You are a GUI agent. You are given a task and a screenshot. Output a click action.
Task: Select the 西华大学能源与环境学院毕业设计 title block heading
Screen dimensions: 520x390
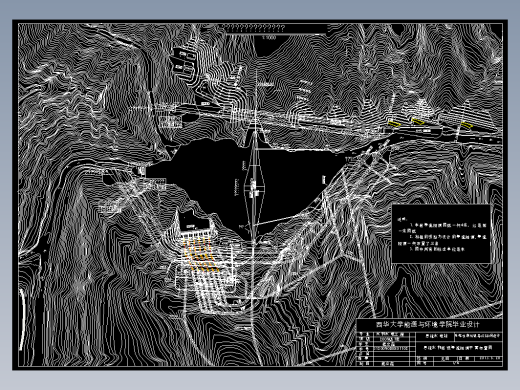coord(428,325)
